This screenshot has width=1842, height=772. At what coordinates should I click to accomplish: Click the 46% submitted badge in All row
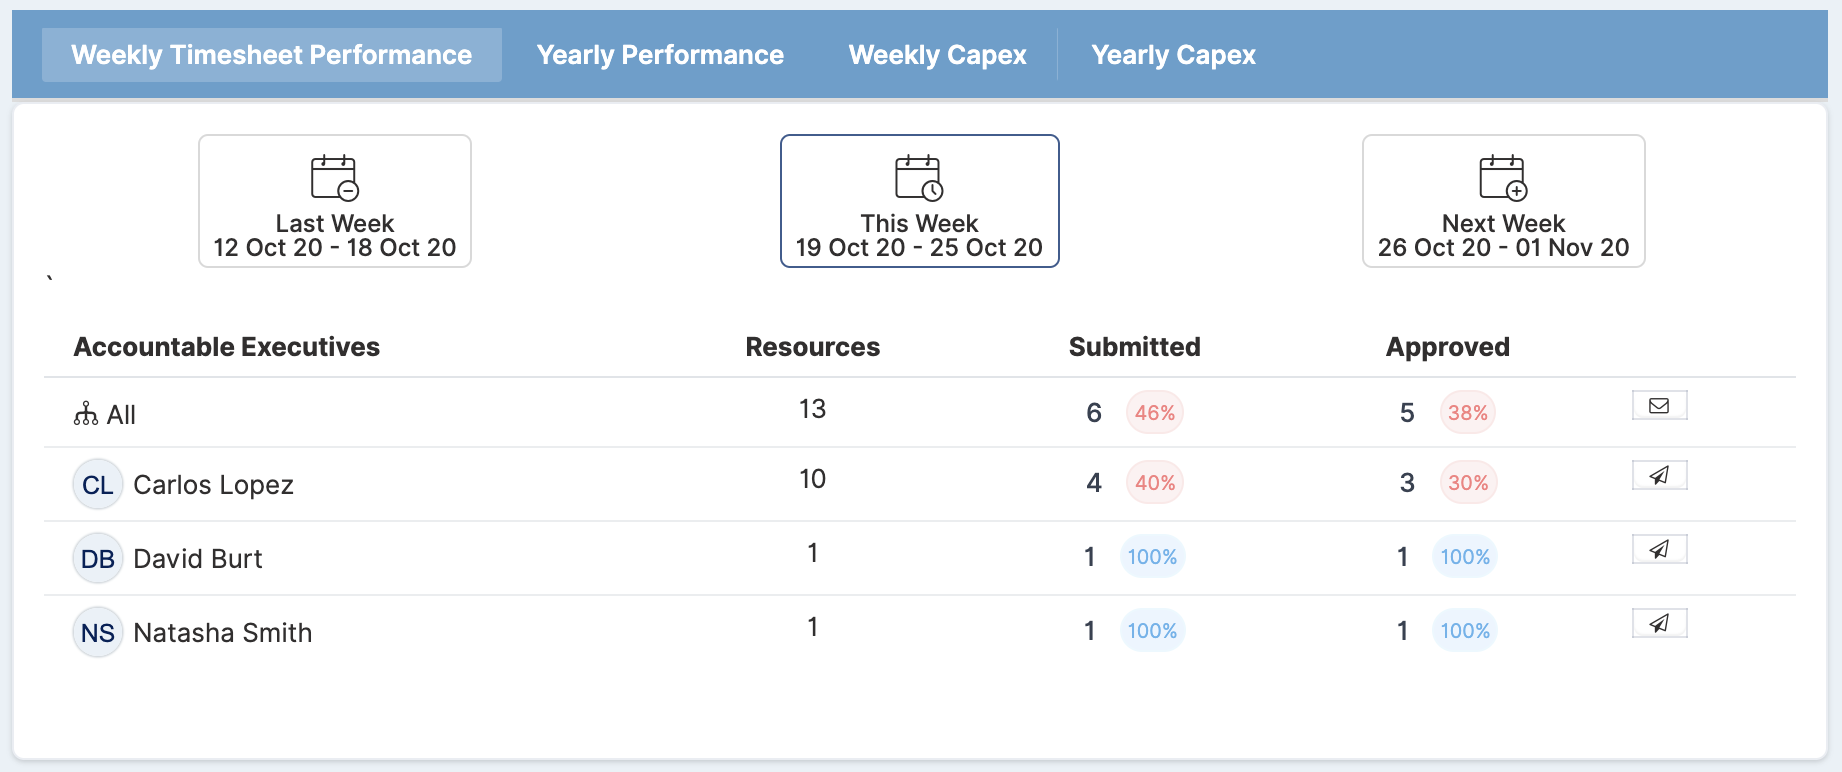click(x=1155, y=413)
